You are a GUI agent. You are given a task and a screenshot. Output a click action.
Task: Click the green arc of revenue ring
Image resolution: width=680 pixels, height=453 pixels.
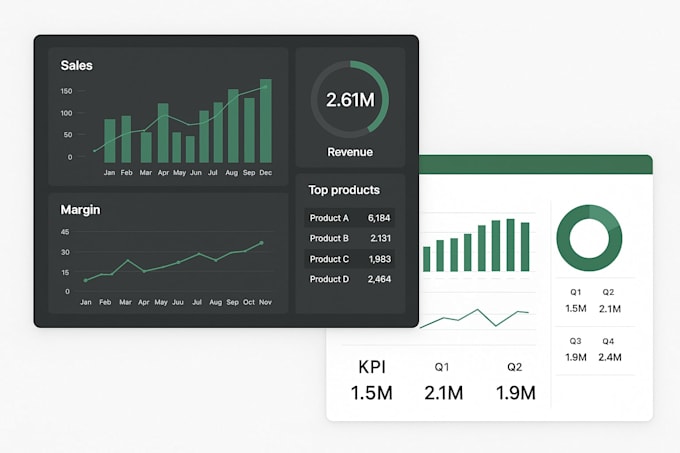point(382,93)
